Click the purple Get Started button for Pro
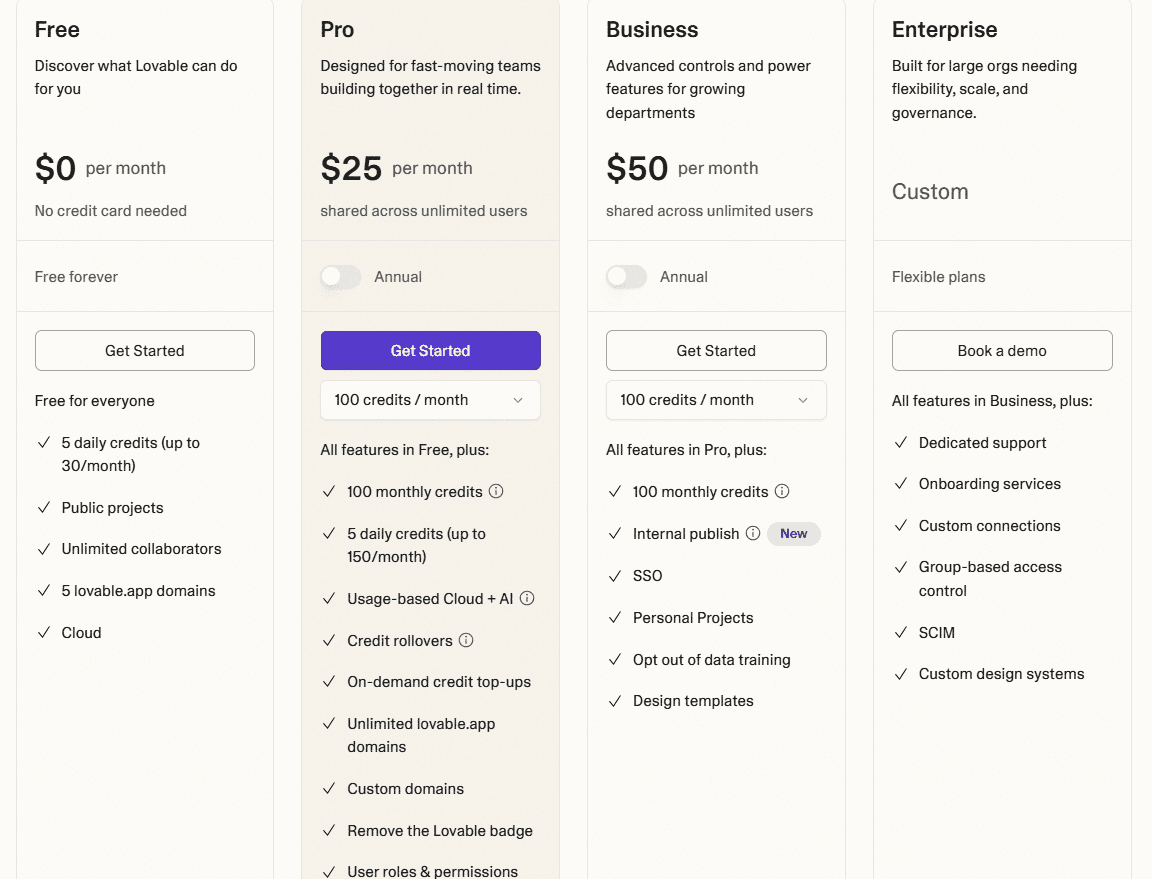This screenshot has height=879, width=1152. click(x=430, y=350)
